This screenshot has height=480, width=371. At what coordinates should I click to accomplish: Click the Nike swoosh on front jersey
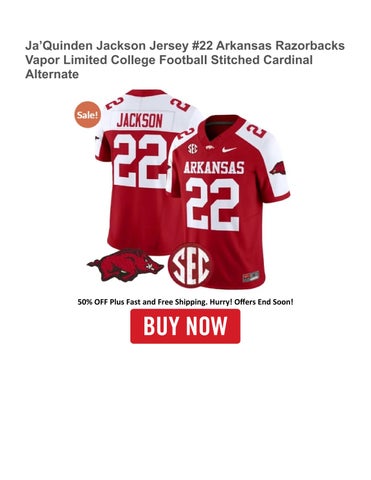click(229, 150)
